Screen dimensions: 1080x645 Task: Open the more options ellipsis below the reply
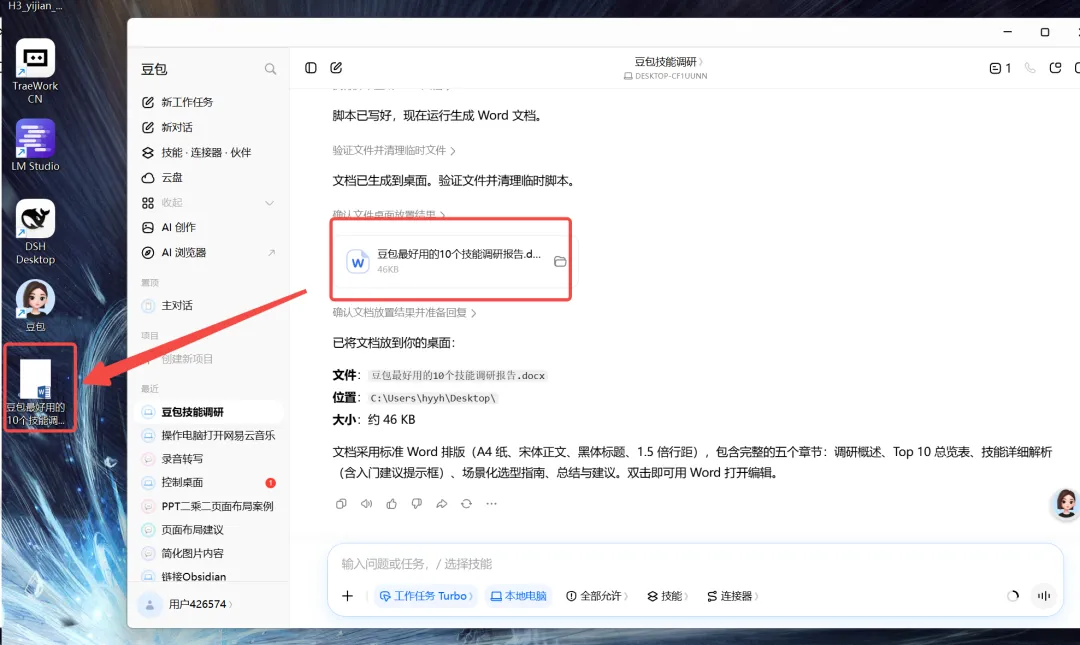491,504
